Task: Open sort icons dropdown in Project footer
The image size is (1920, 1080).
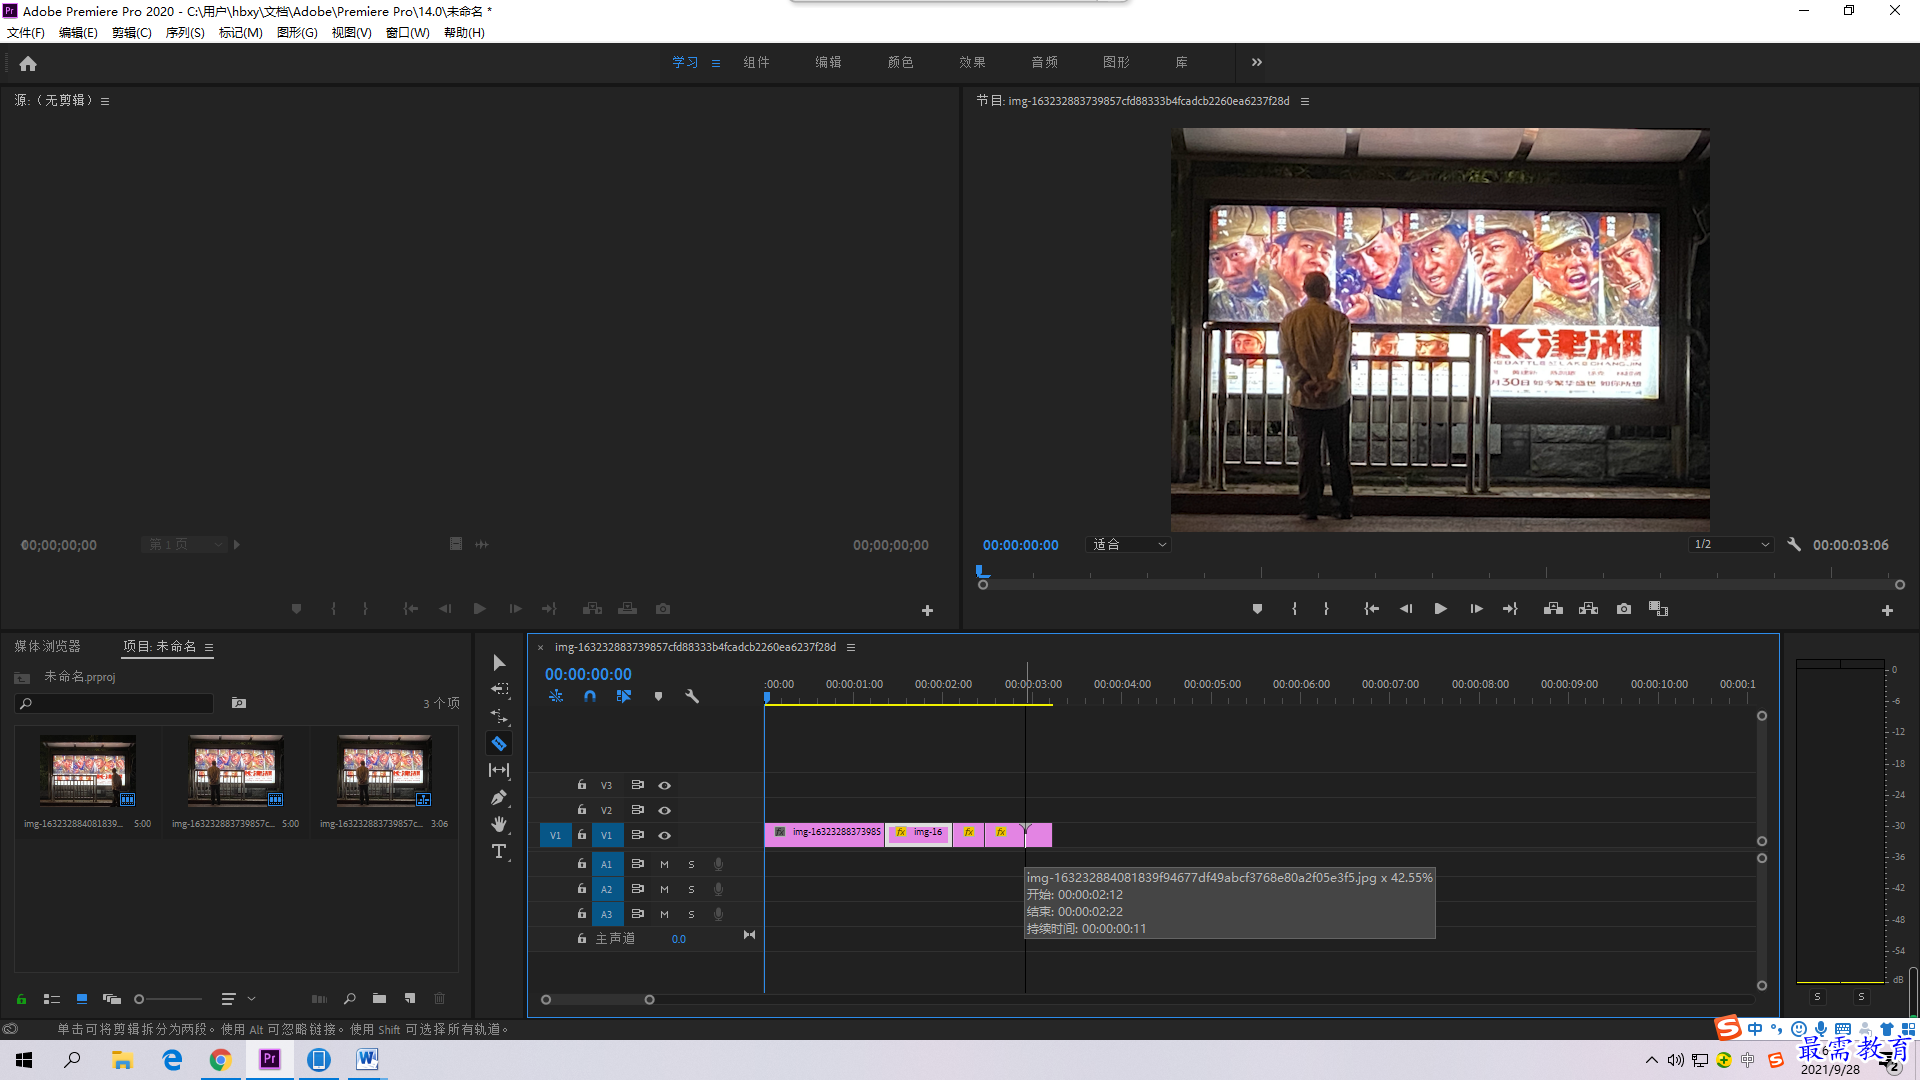Action: (x=238, y=999)
